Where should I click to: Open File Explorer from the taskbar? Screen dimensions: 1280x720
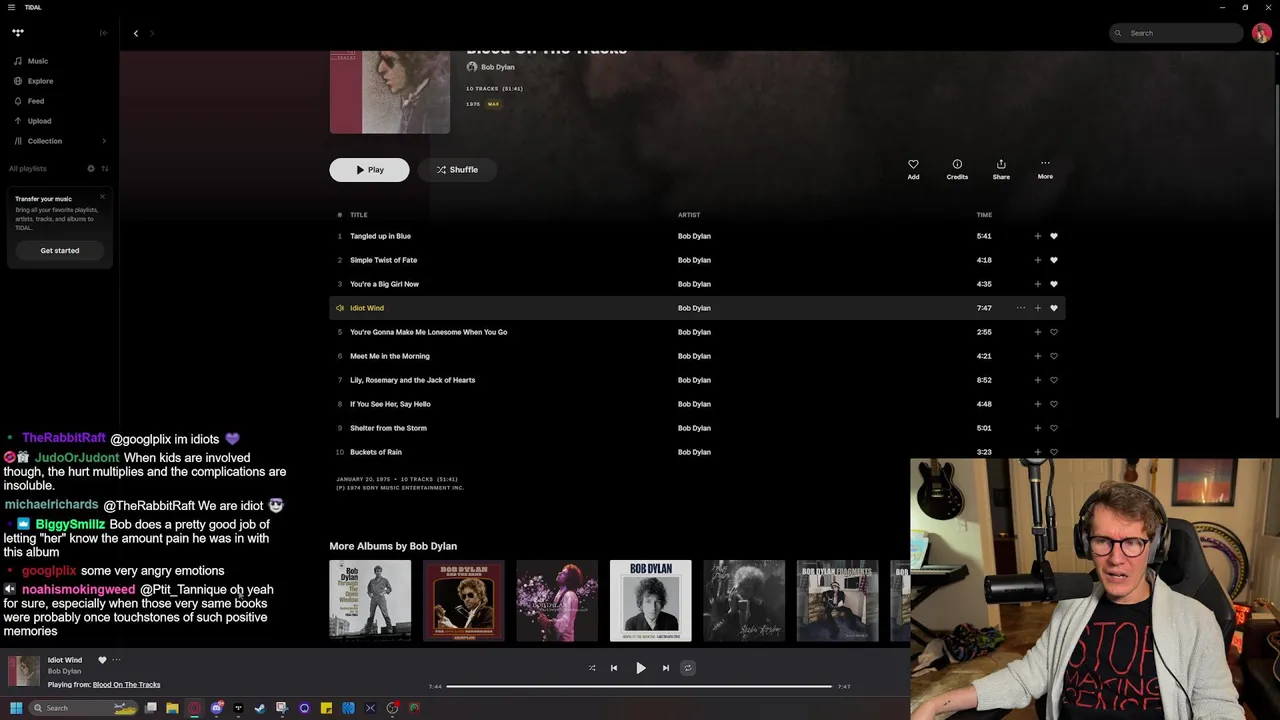[x=172, y=708]
